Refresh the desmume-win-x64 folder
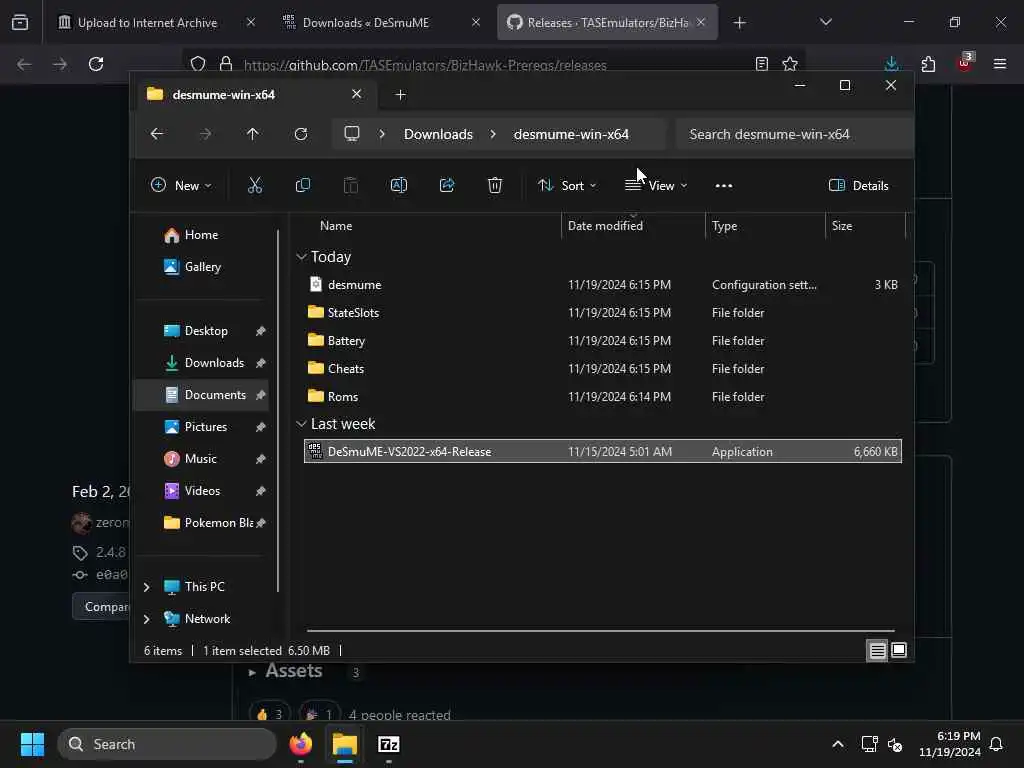The width and height of the screenshot is (1024, 768). pos(301,134)
